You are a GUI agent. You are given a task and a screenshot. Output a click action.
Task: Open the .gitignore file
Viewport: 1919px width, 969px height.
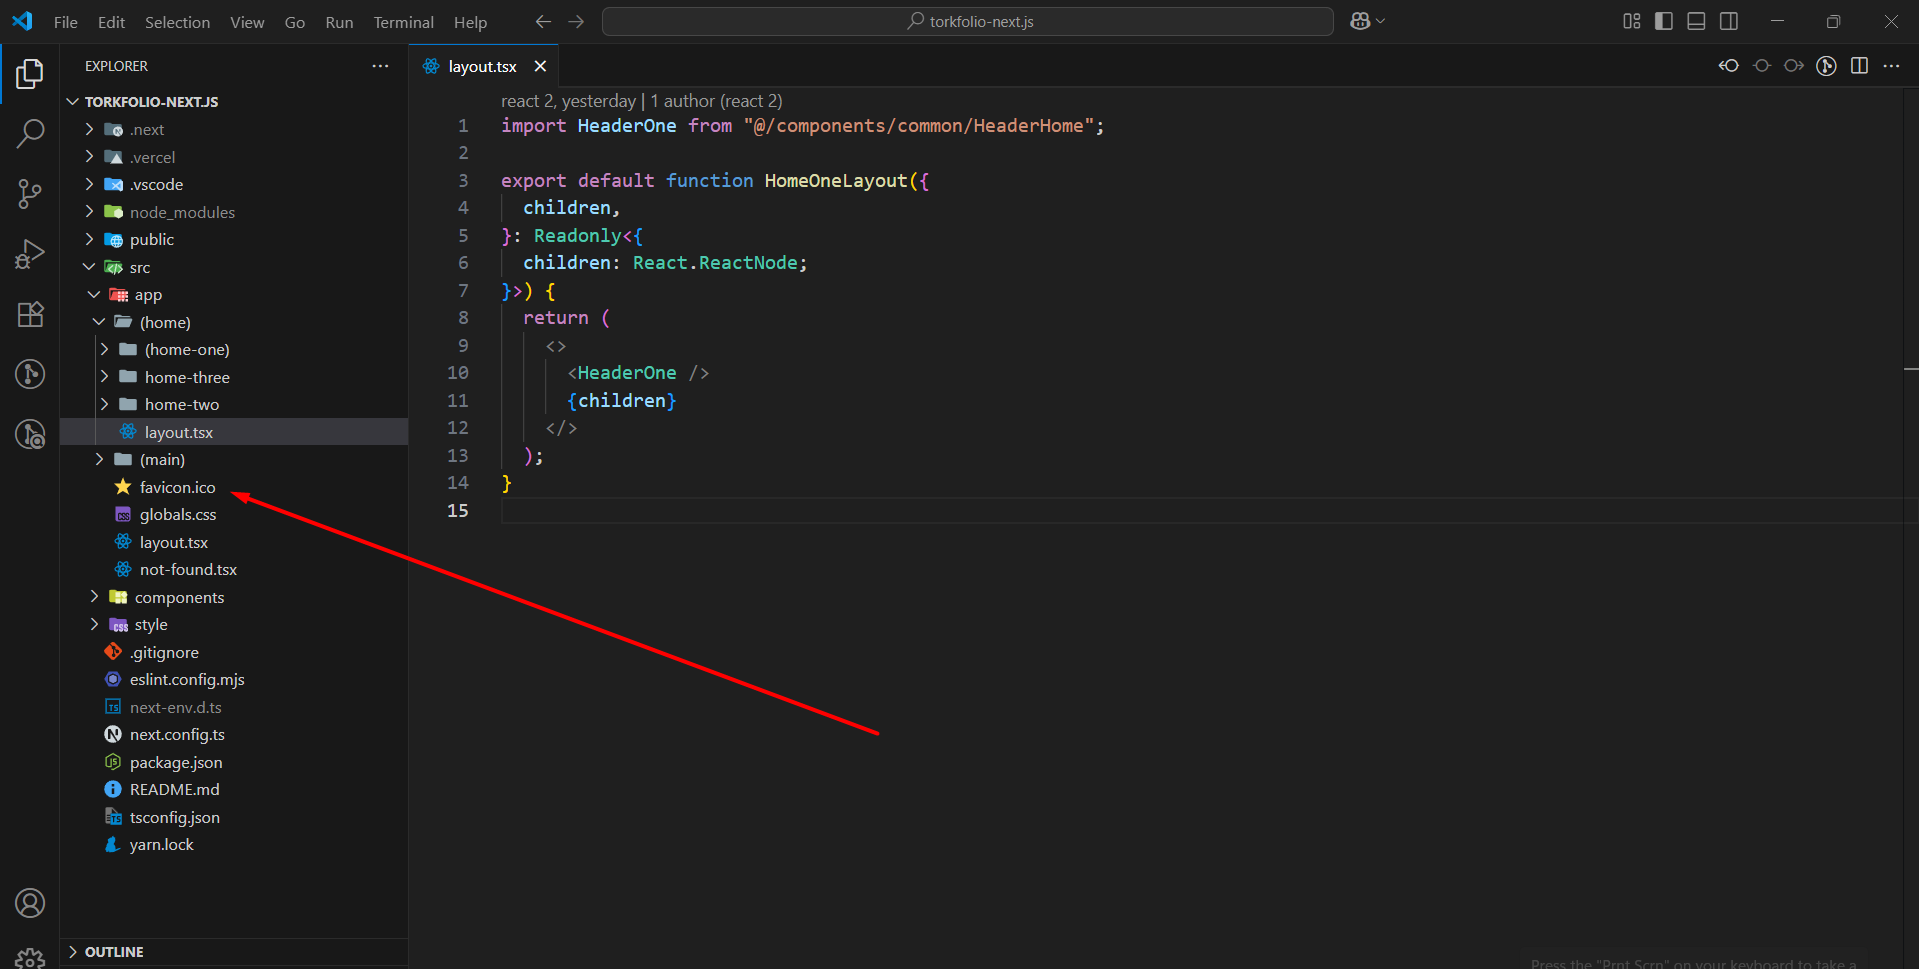pyautogui.click(x=234, y=652)
